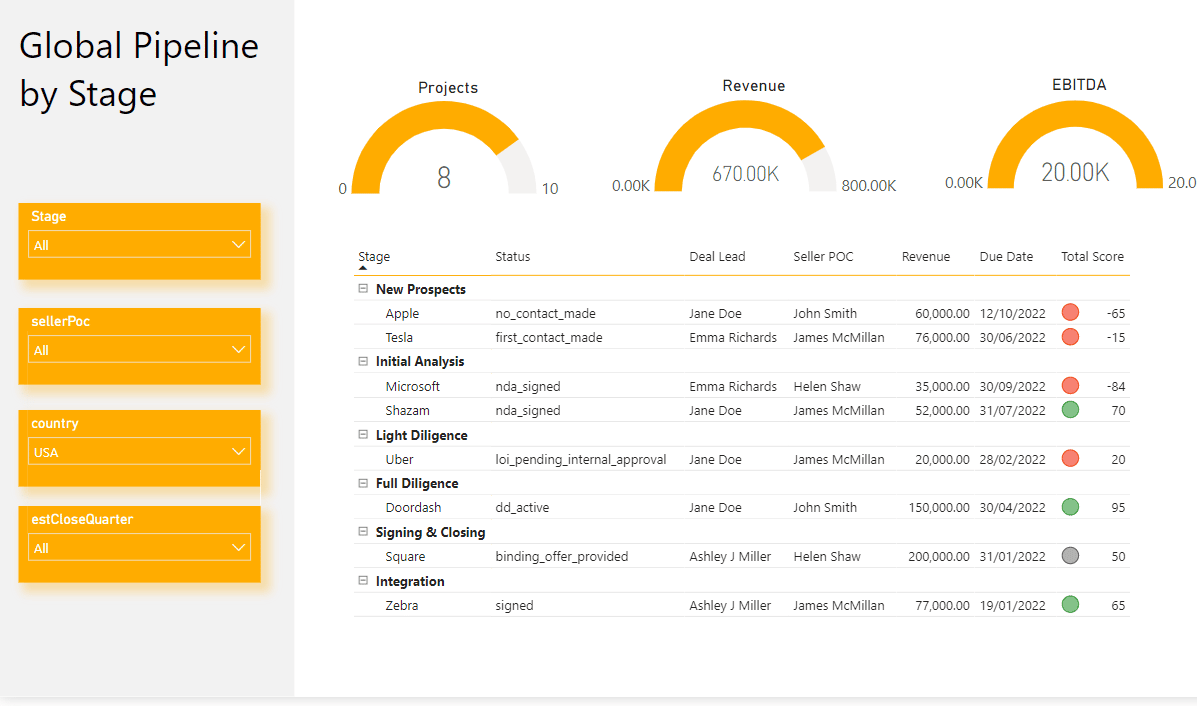Screen dimensions: 1197x706
Task: Click the Stage column header
Action: point(374,257)
